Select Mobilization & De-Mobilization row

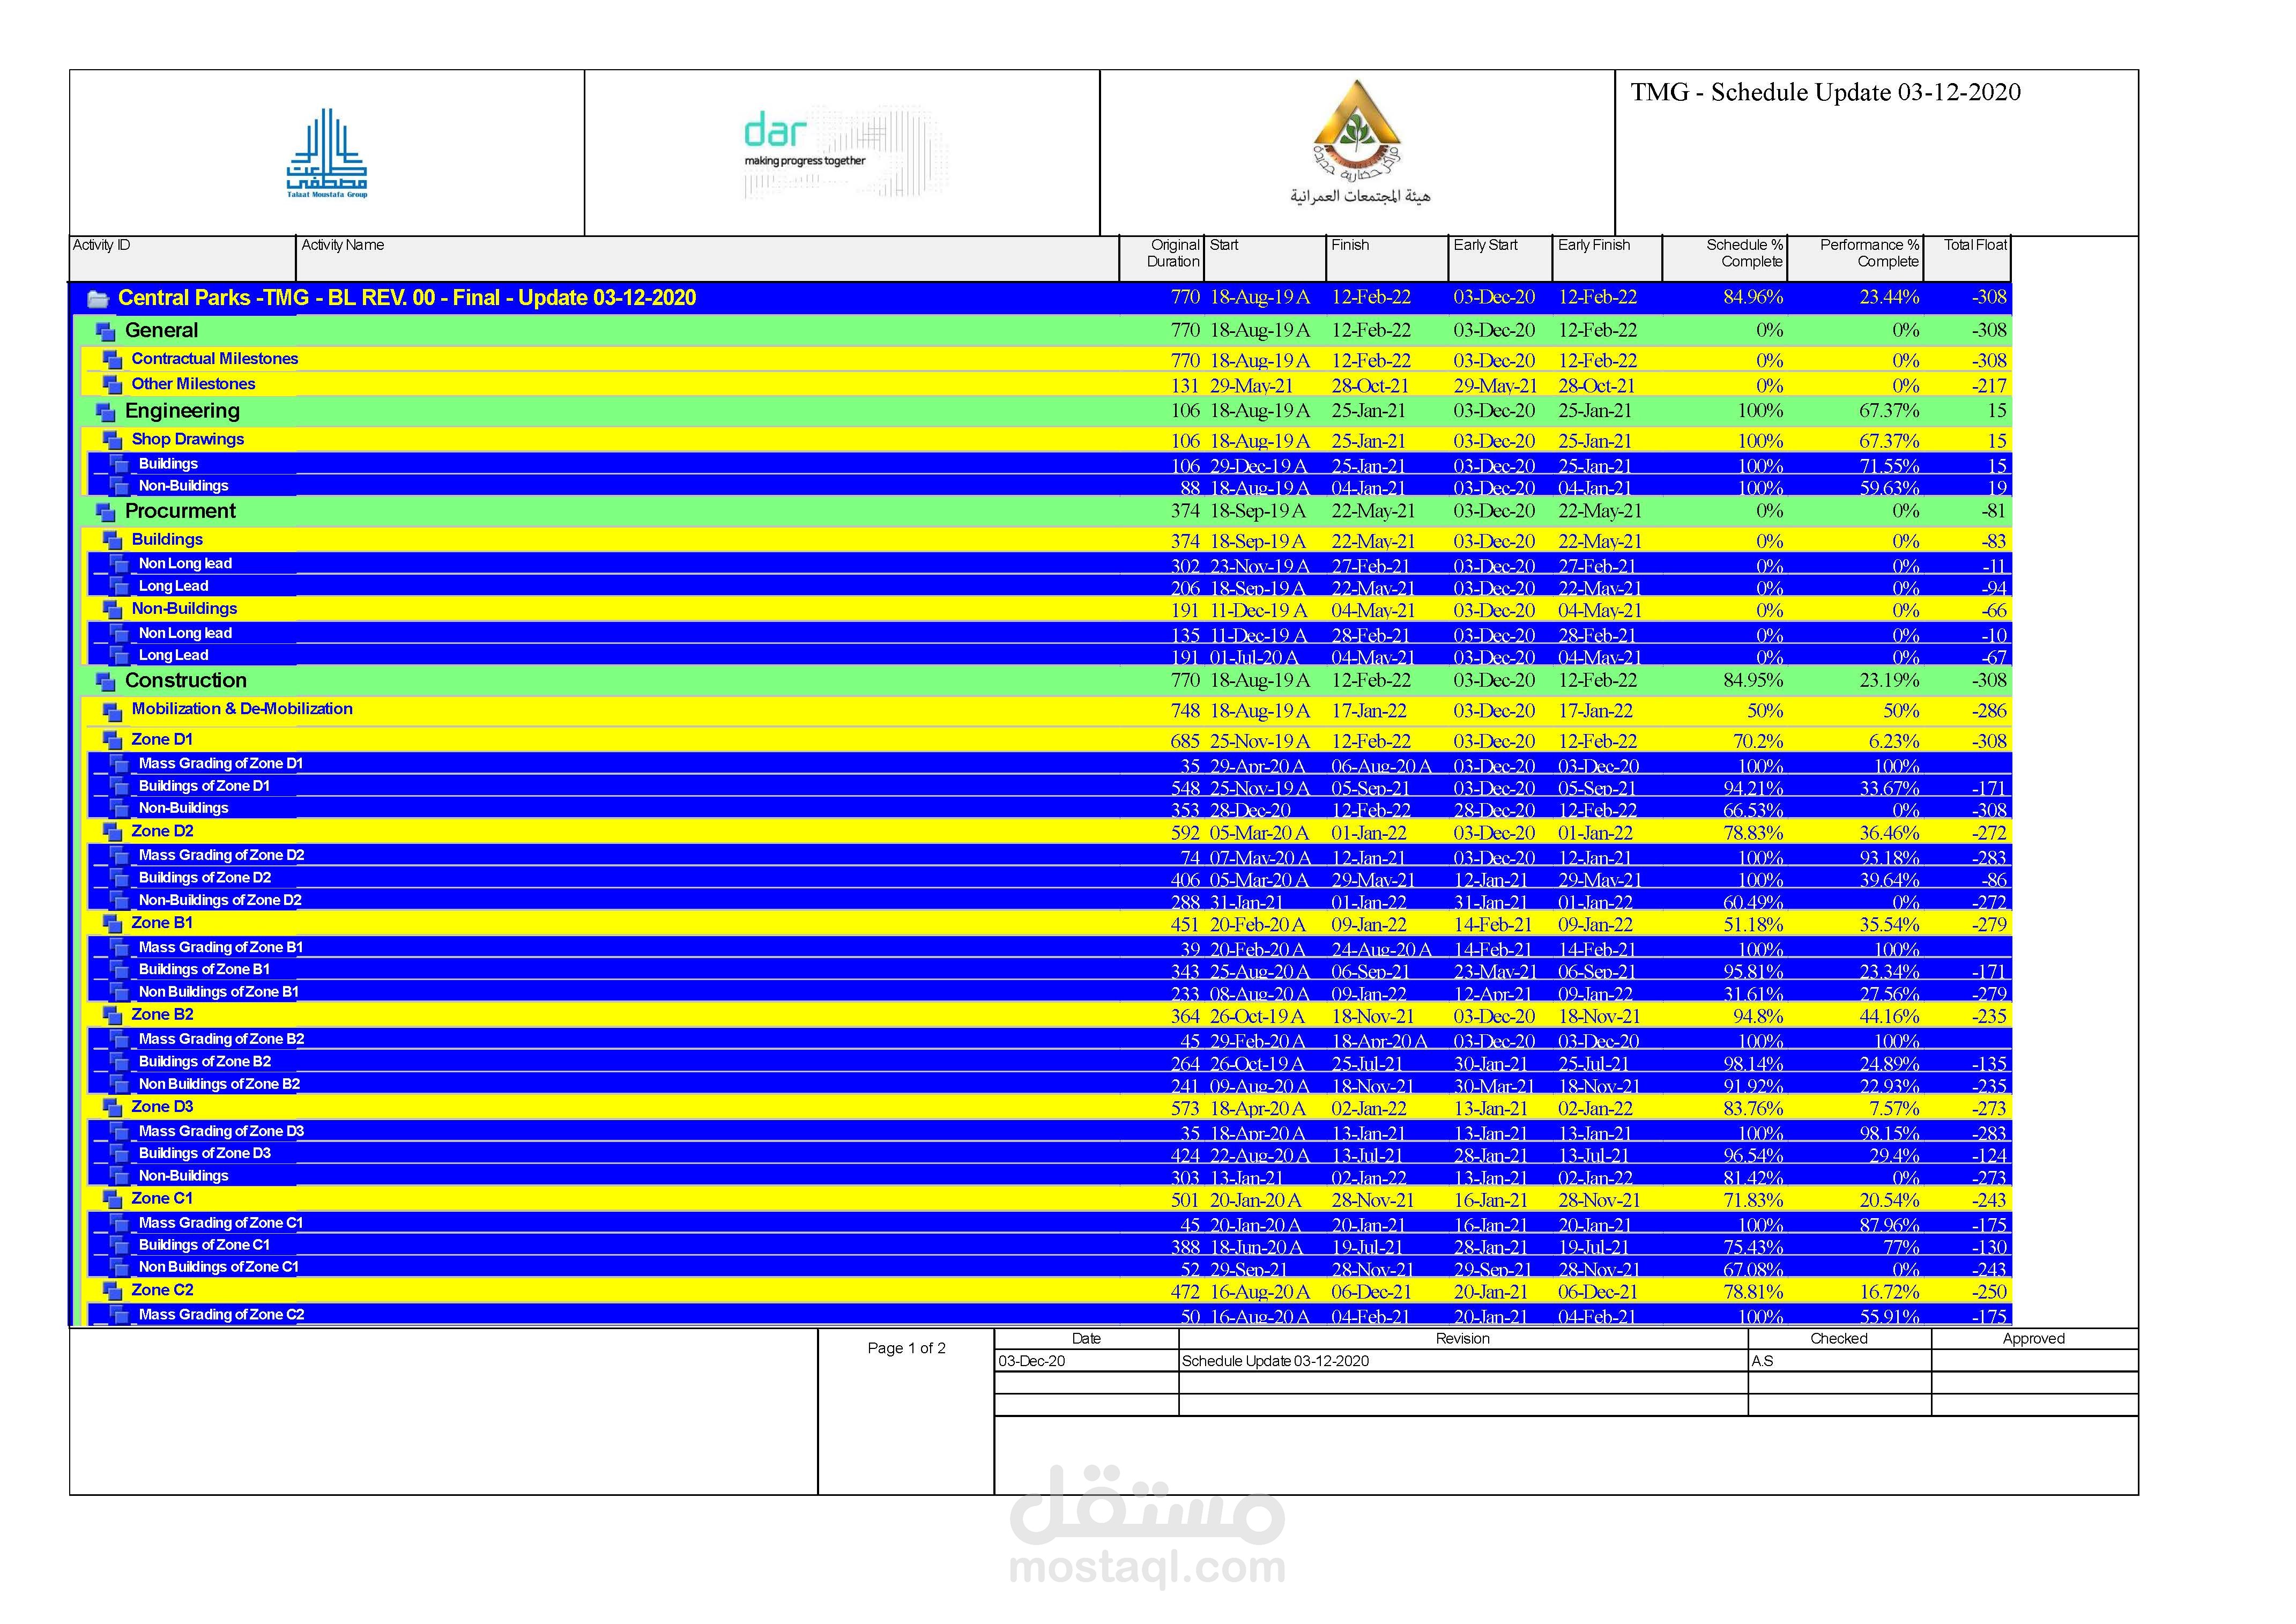[x=242, y=709]
